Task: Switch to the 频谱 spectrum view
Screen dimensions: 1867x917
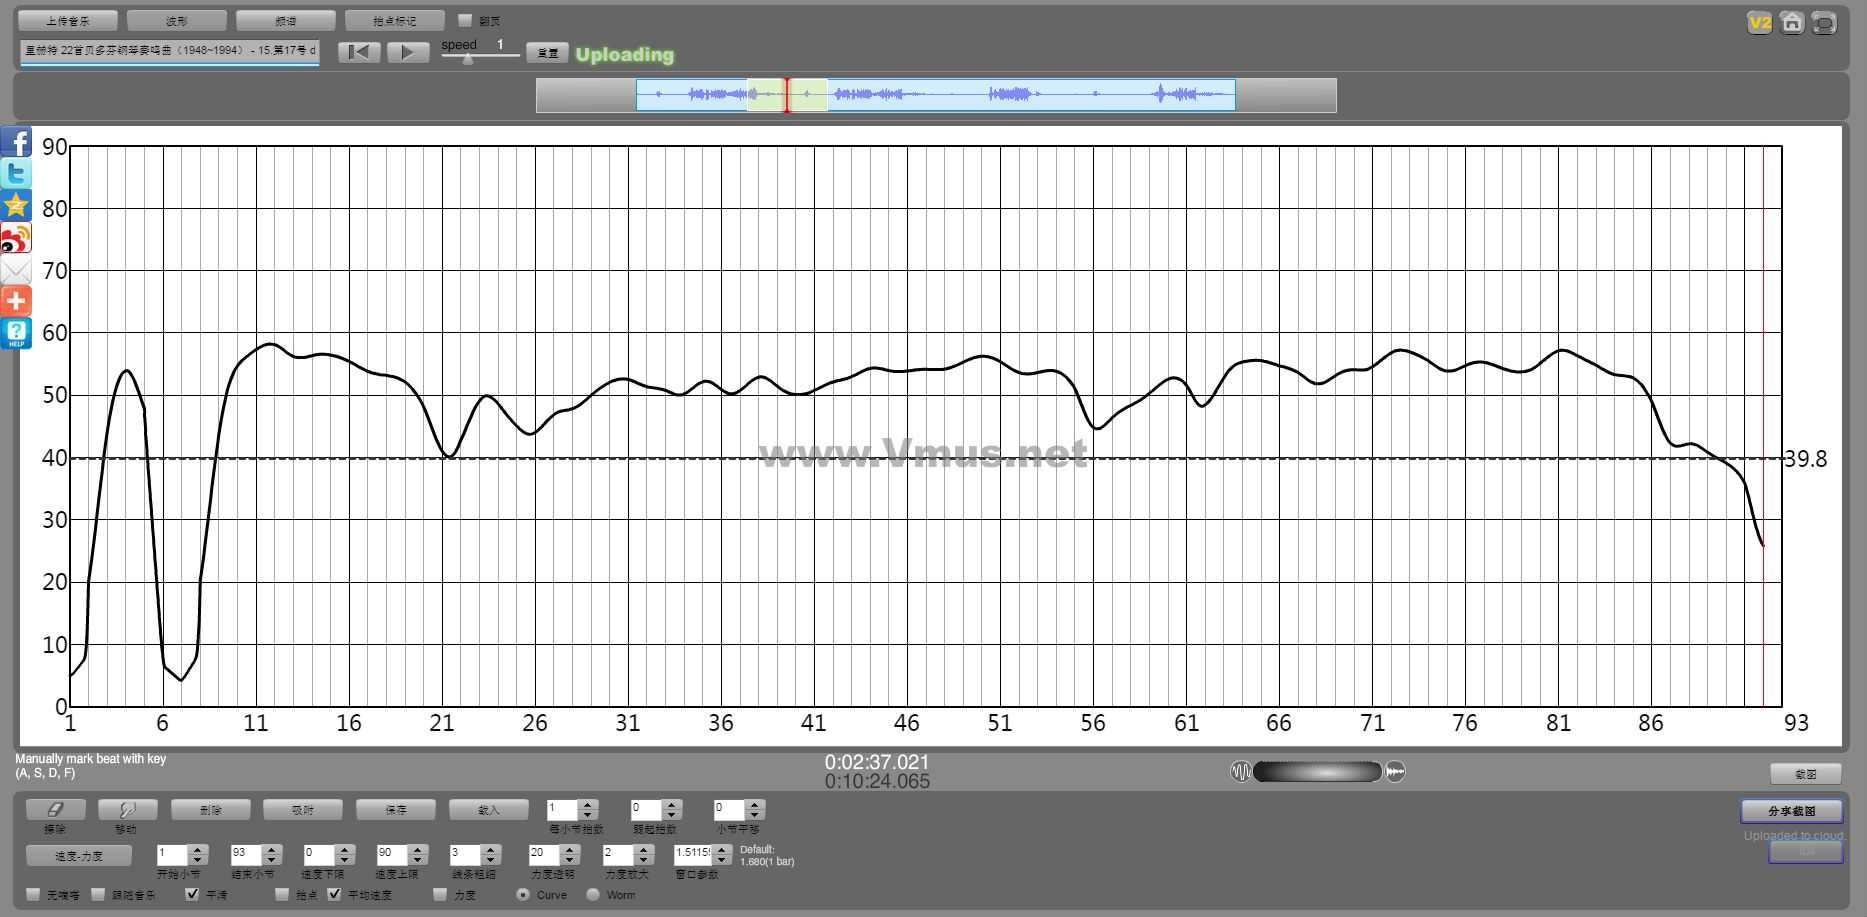Action: point(286,21)
